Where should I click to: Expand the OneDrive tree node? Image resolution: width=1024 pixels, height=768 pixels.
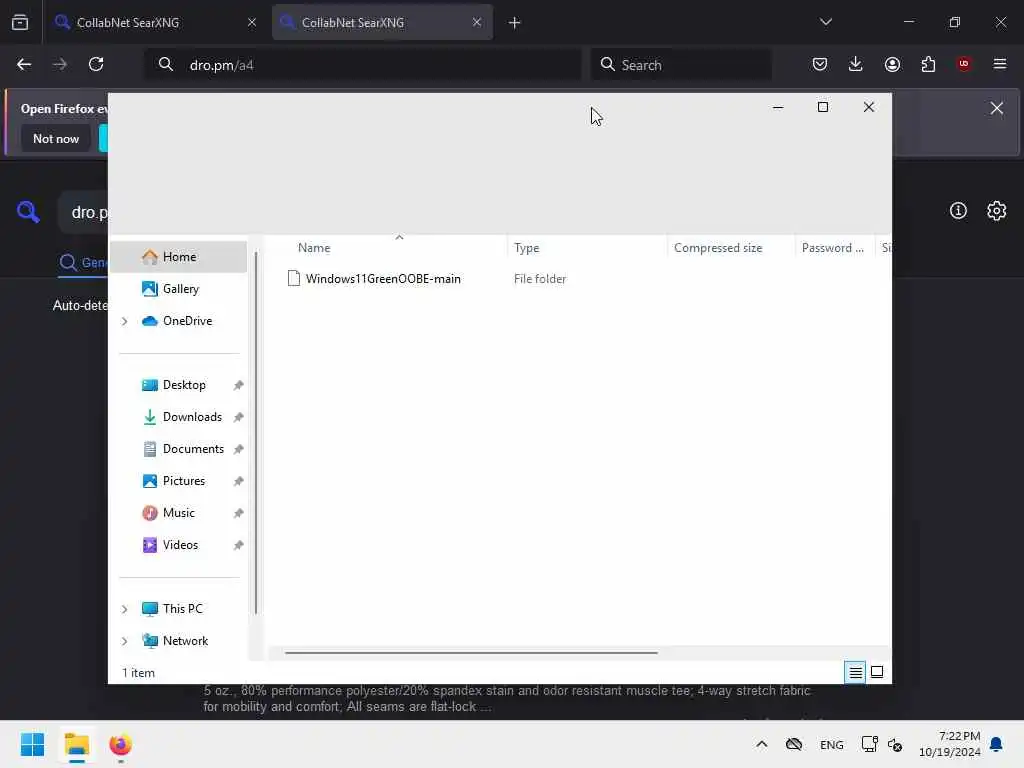tap(125, 321)
